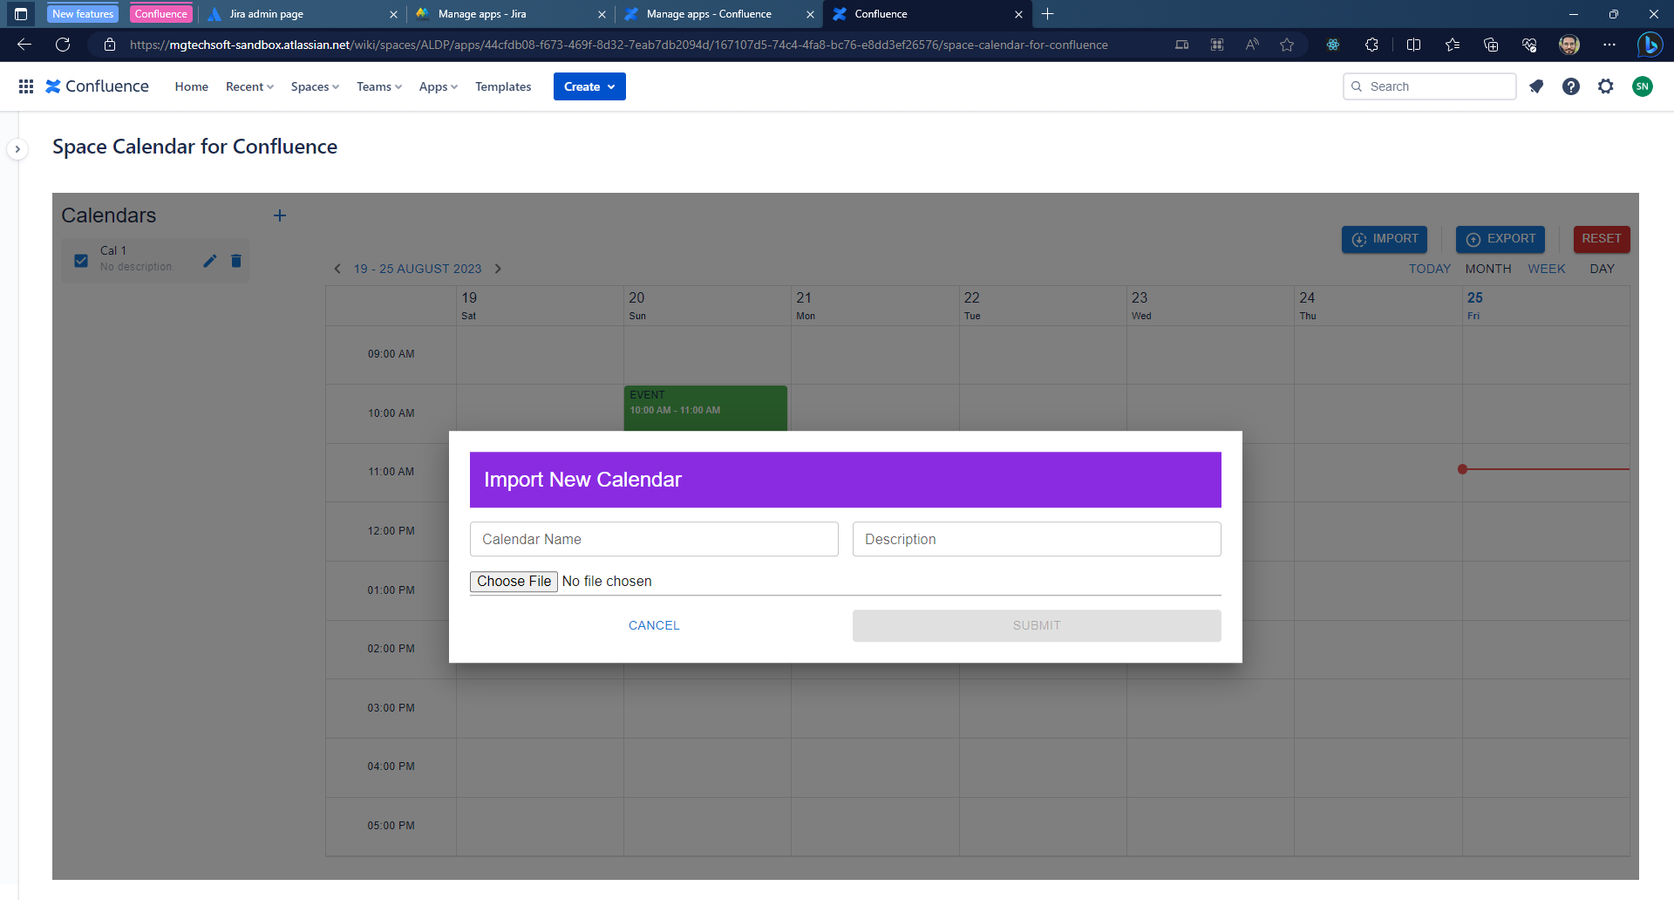Viewport: 1674px width, 900px height.
Task: Expand the Teams dropdown menu
Action: point(379,87)
